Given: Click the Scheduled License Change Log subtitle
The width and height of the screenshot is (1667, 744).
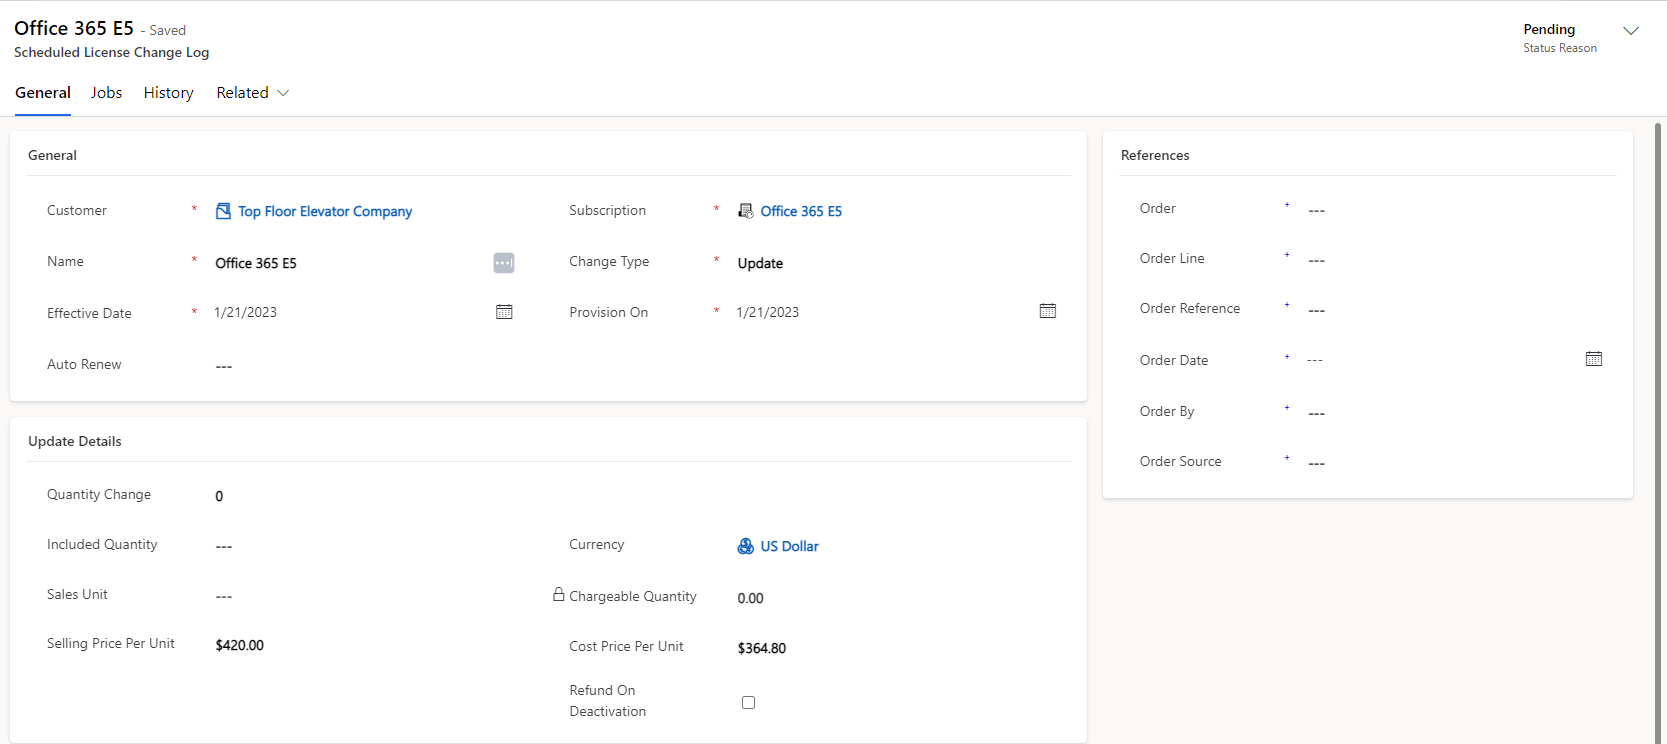Looking at the screenshot, I should [x=112, y=52].
